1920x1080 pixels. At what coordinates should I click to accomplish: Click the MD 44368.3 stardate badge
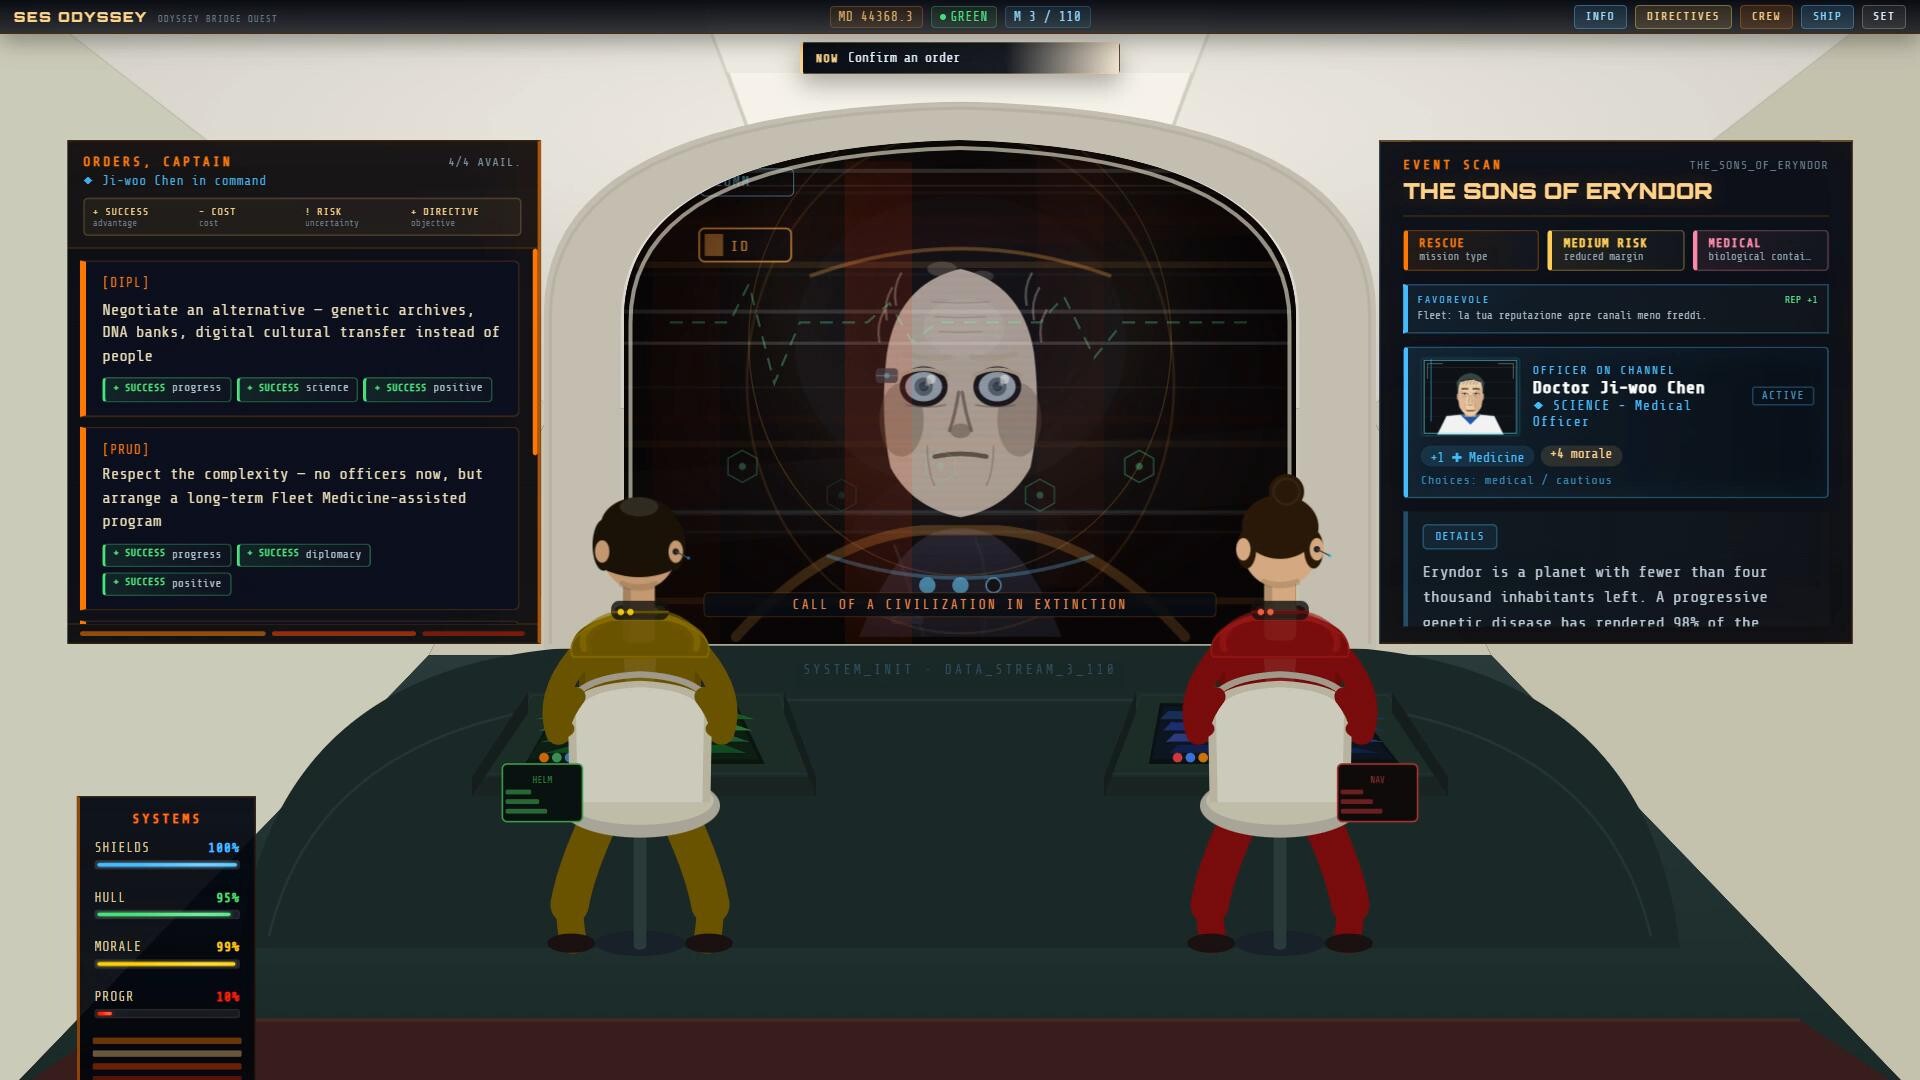pos(876,17)
